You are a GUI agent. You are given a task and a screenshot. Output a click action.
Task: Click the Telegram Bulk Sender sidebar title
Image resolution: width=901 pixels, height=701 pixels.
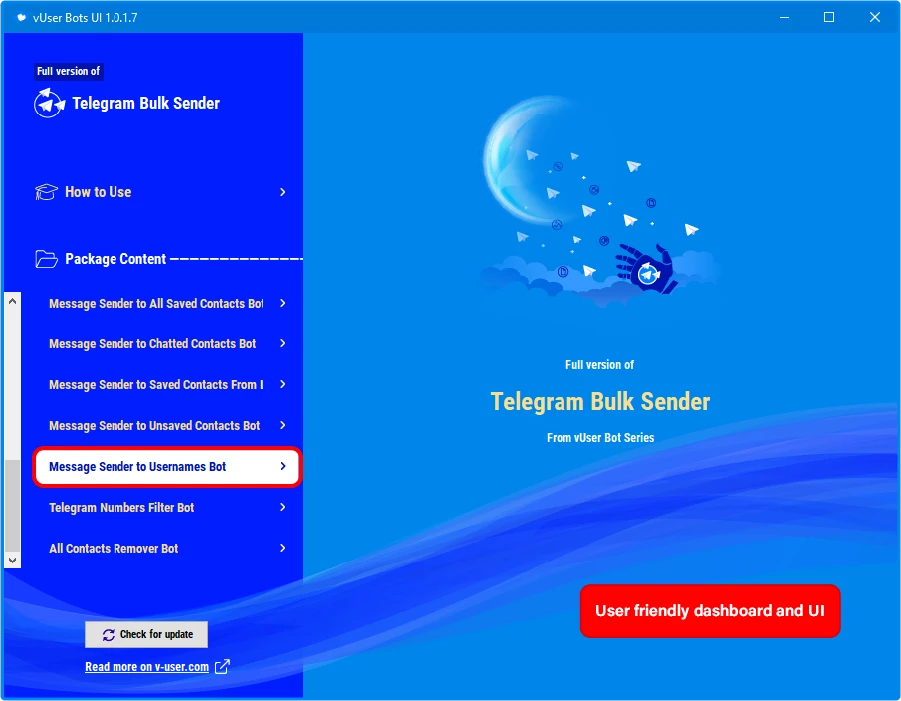(146, 103)
